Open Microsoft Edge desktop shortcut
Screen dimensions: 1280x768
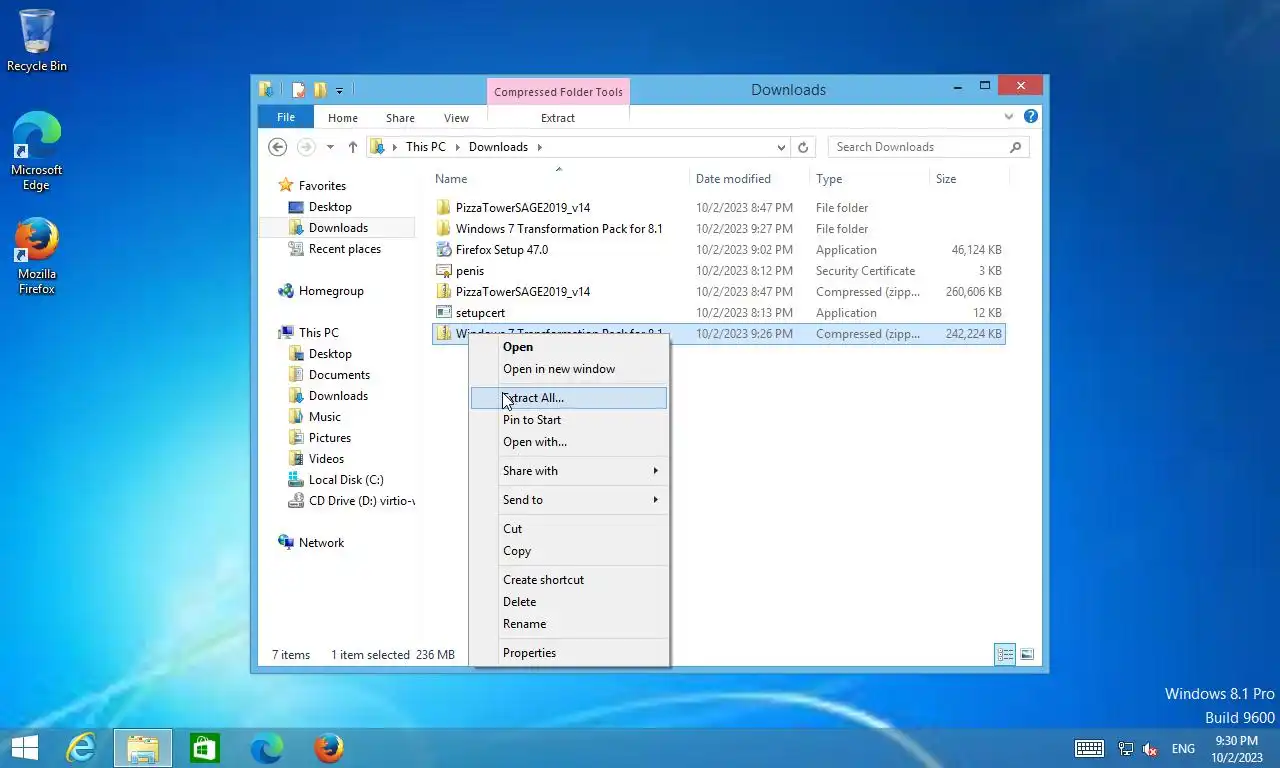[x=37, y=151]
